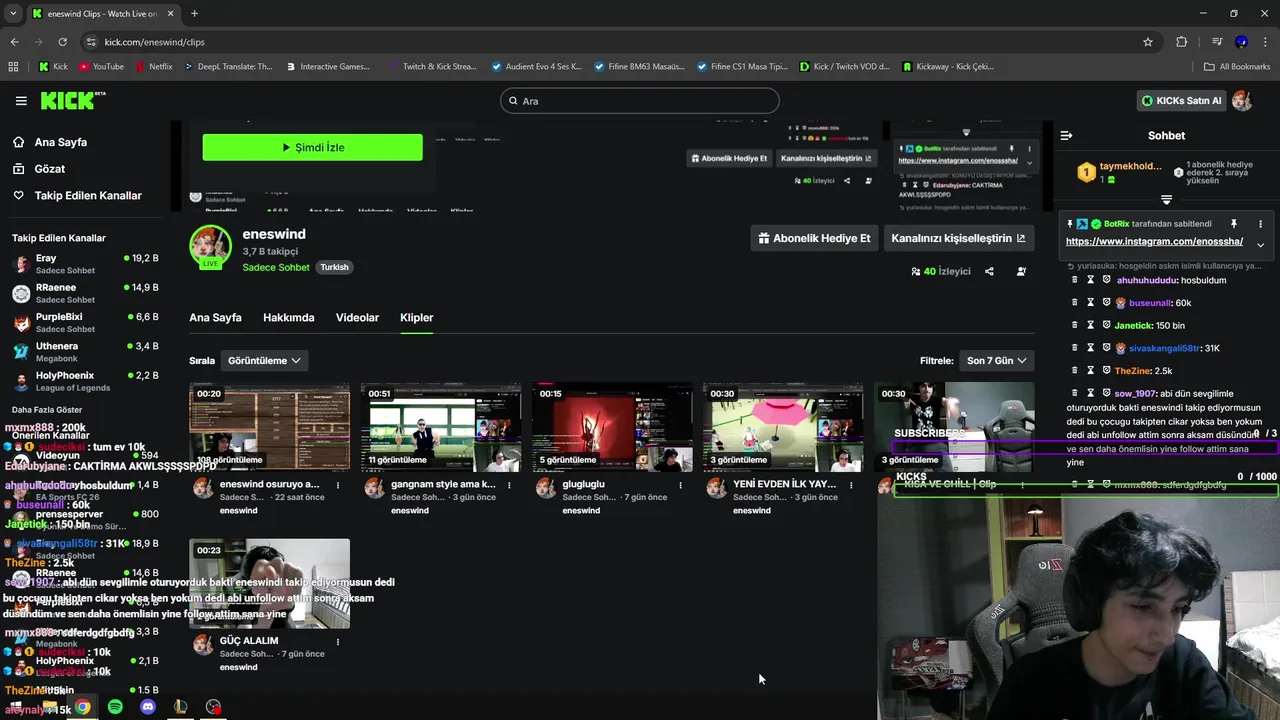Image resolution: width=1280 pixels, height=720 pixels.
Task: Collapse the Sohbet chat panel
Action: pyautogui.click(x=1066, y=135)
